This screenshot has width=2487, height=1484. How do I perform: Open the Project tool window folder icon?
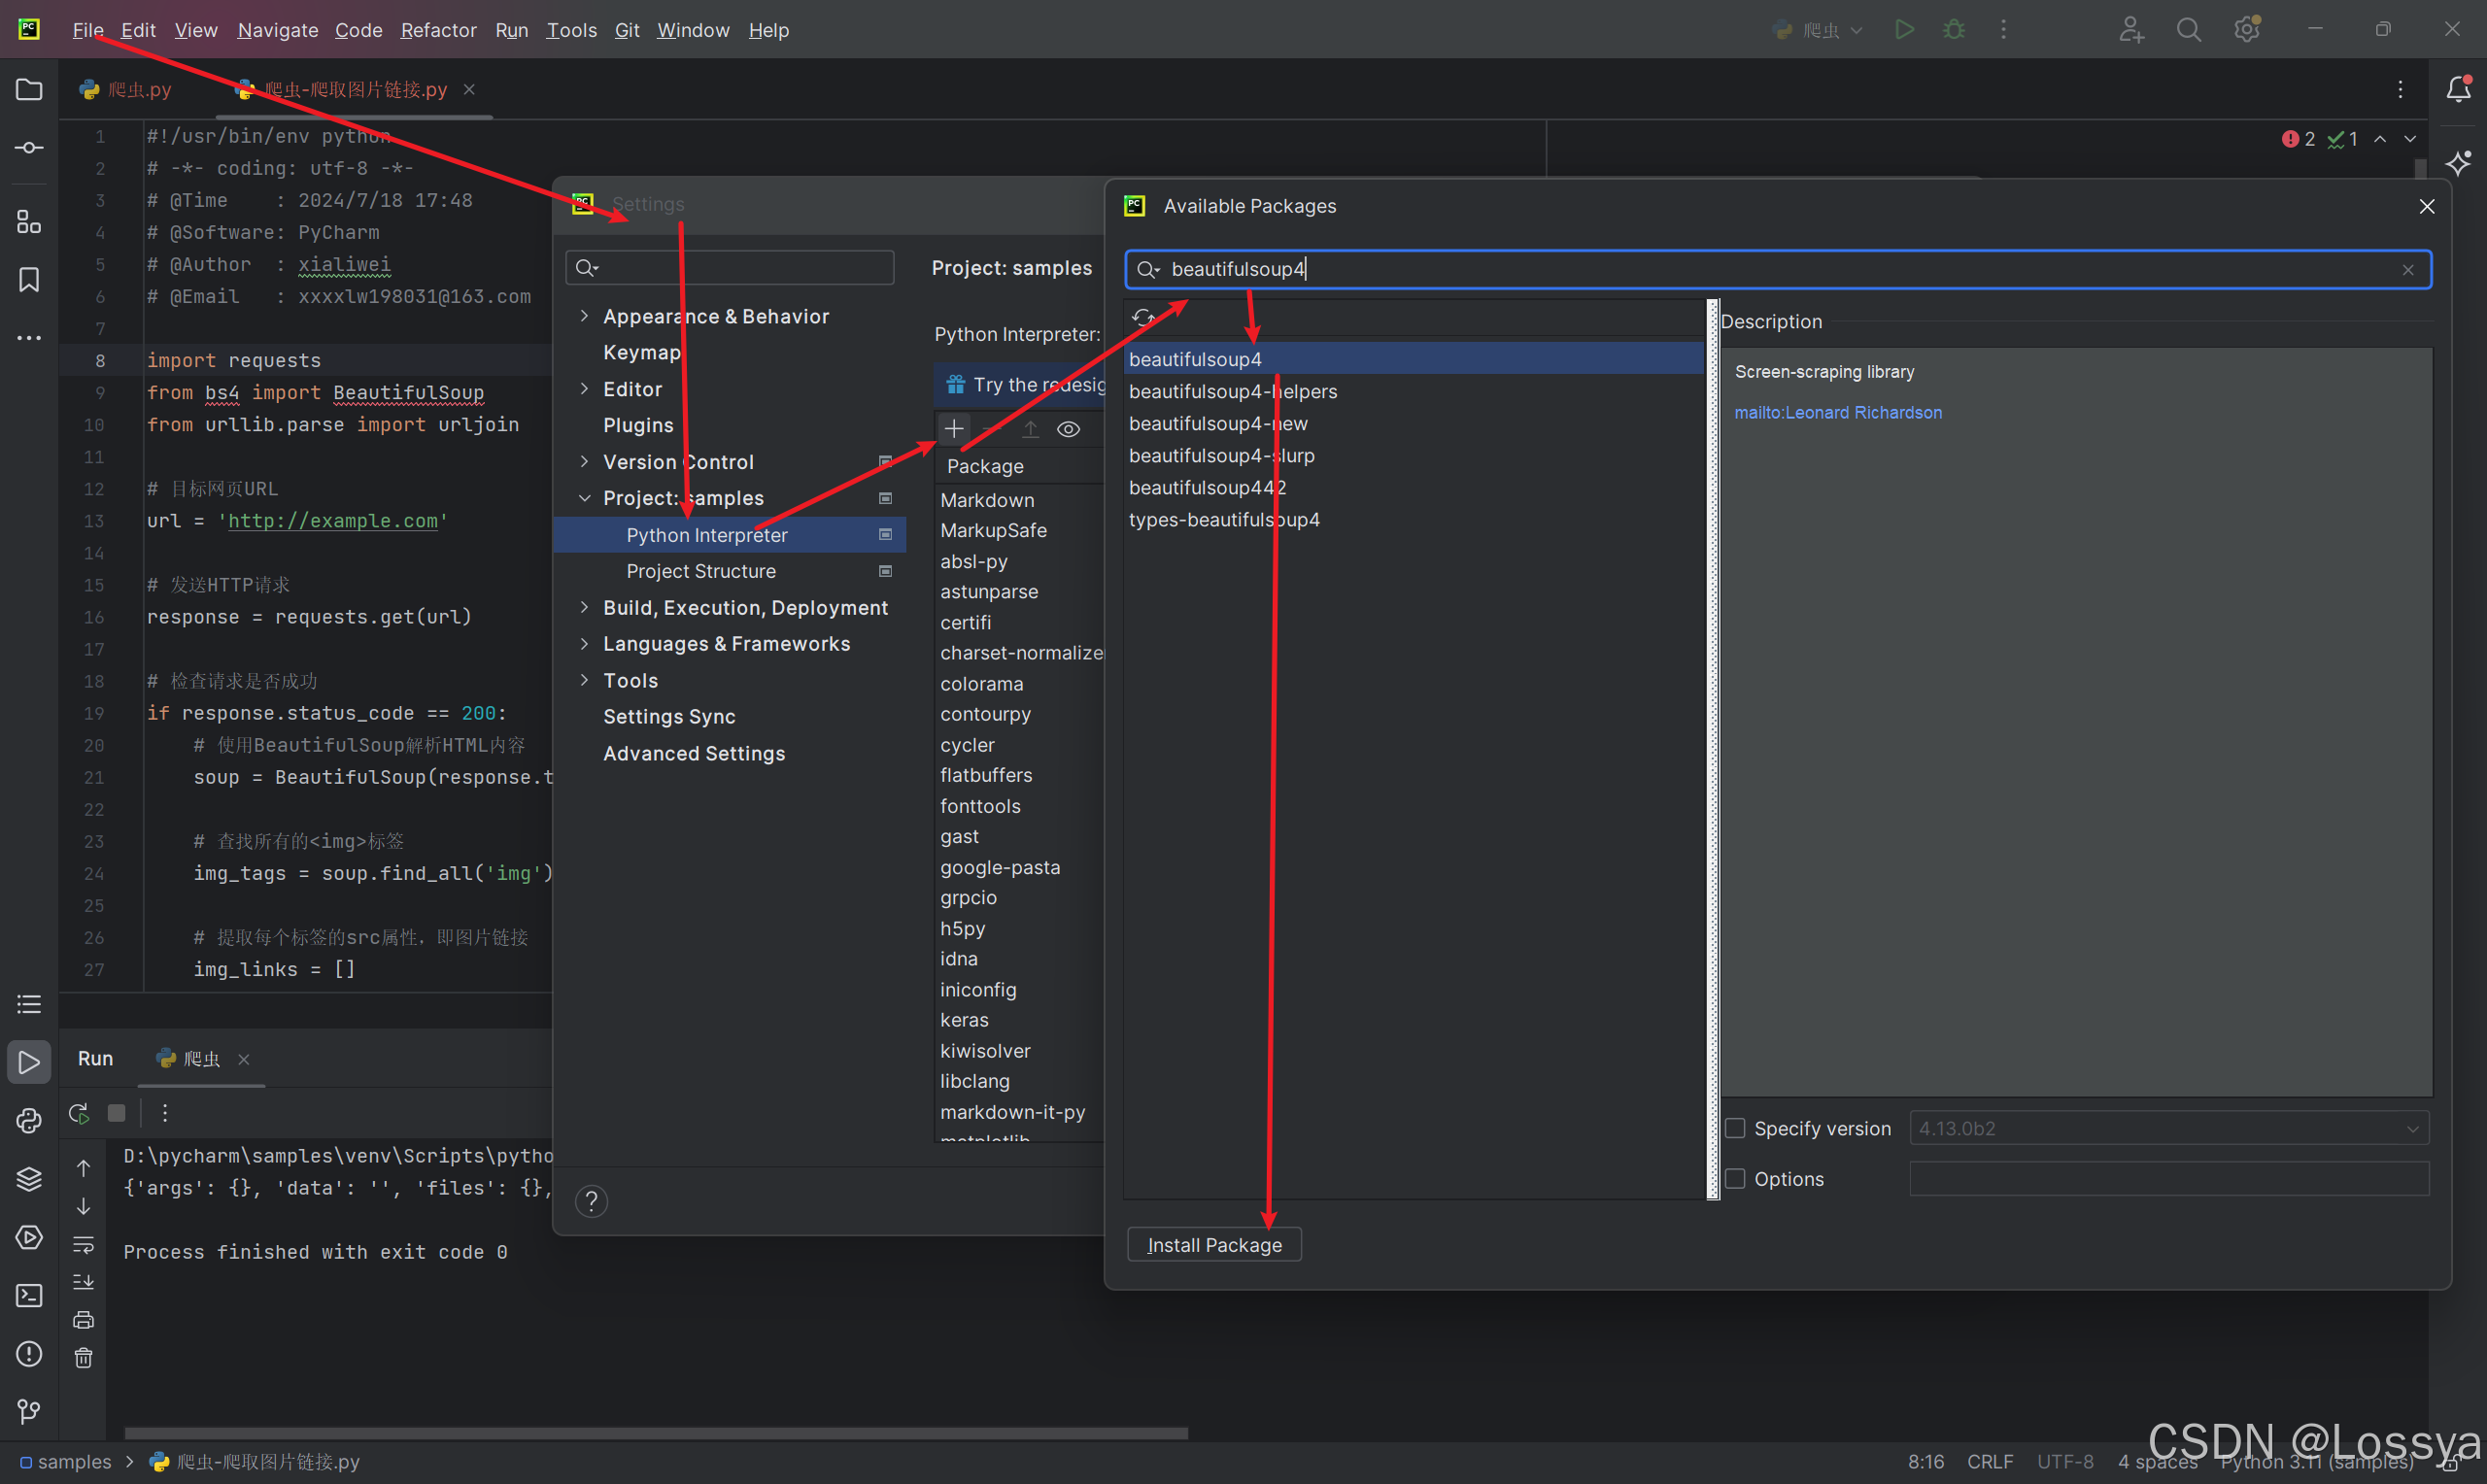coord(29,90)
